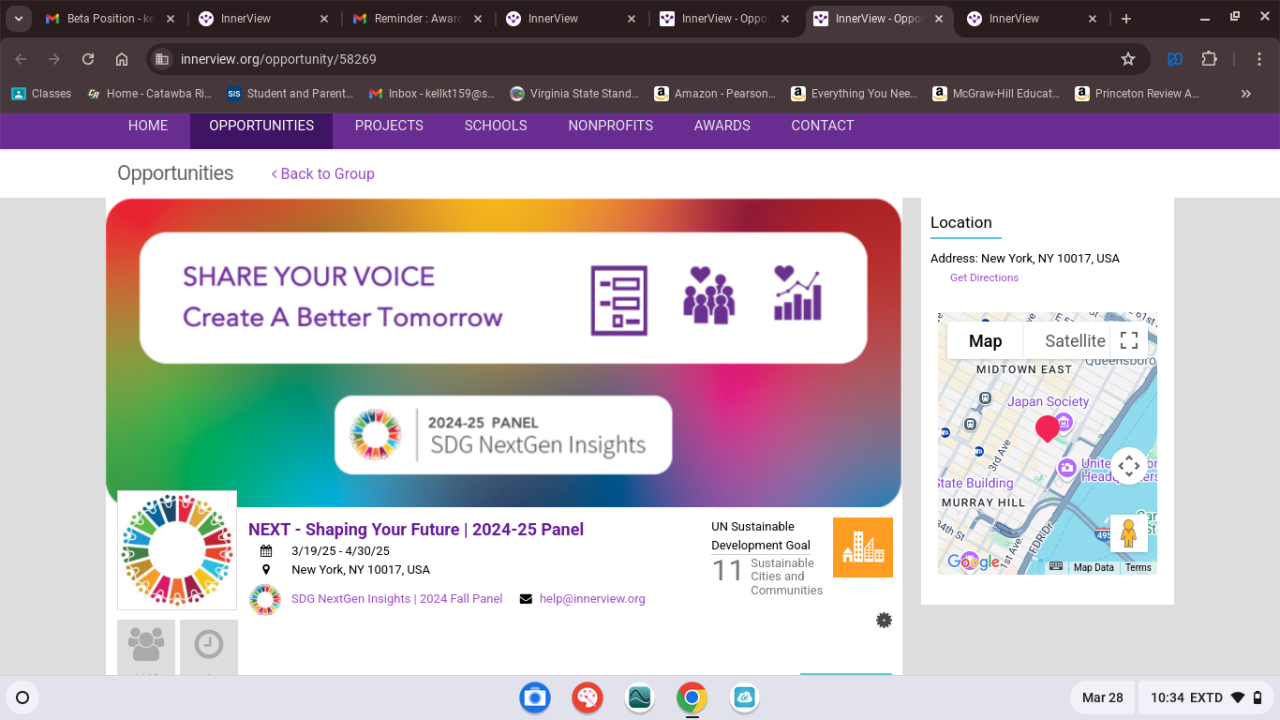Email help@innerview.org

tap(592, 599)
